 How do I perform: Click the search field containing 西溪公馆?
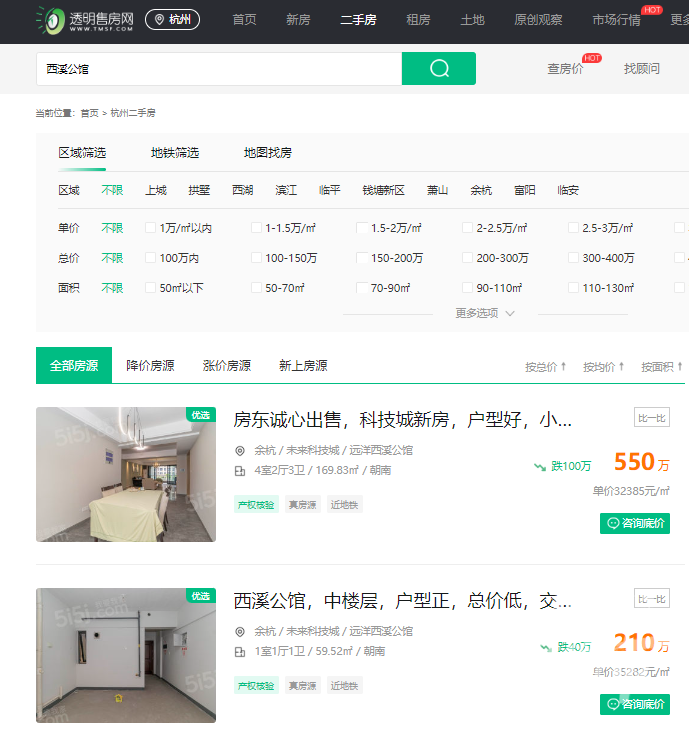point(219,69)
